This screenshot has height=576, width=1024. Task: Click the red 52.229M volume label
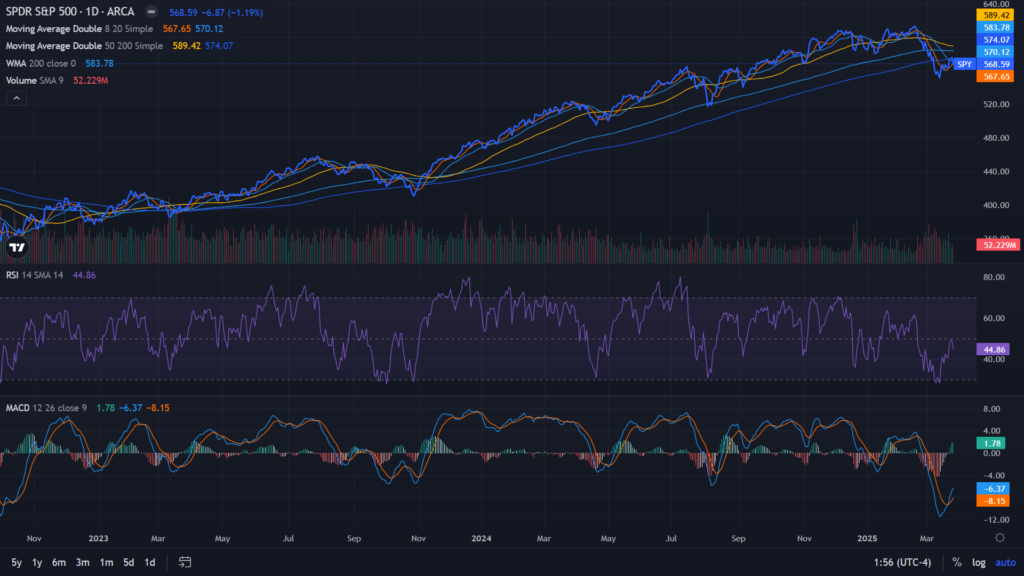pyautogui.click(x=998, y=245)
